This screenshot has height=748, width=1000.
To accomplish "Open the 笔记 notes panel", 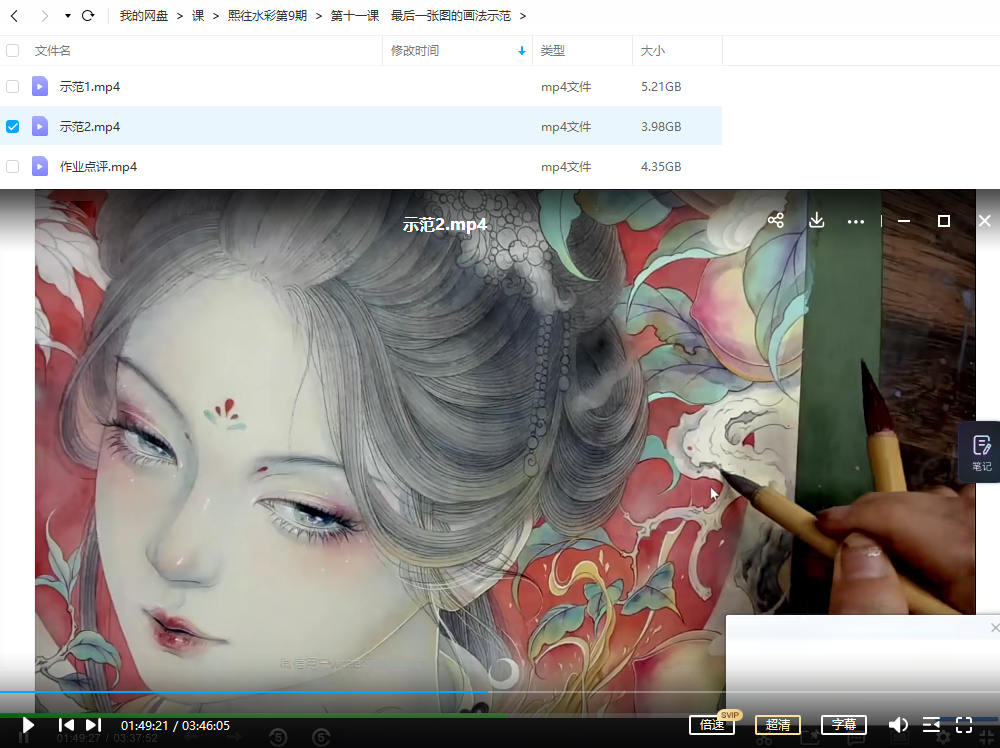I will coord(981,452).
